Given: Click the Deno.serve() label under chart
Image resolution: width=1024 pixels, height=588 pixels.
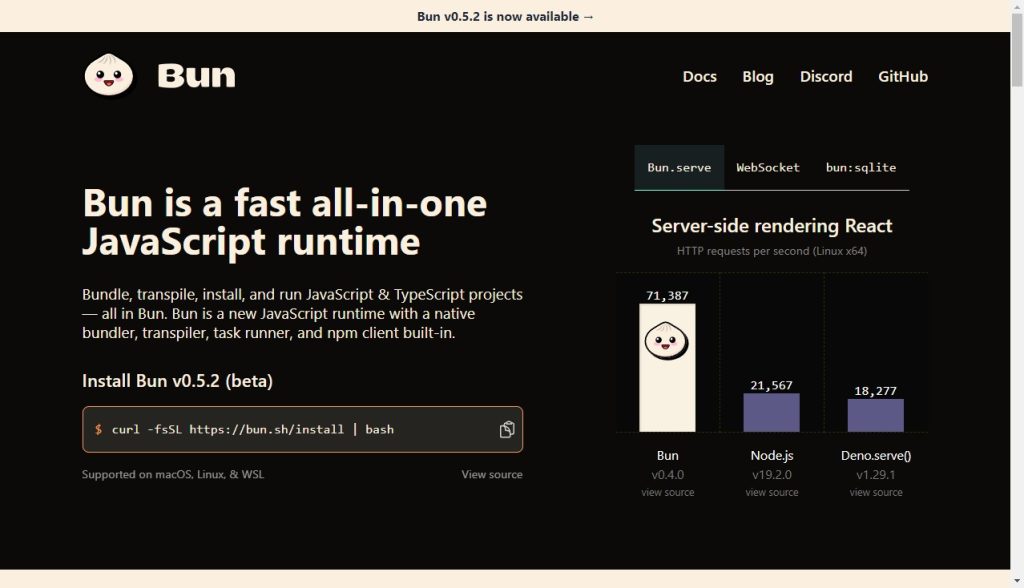Looking at the screenshot, I should pos(876,455).
